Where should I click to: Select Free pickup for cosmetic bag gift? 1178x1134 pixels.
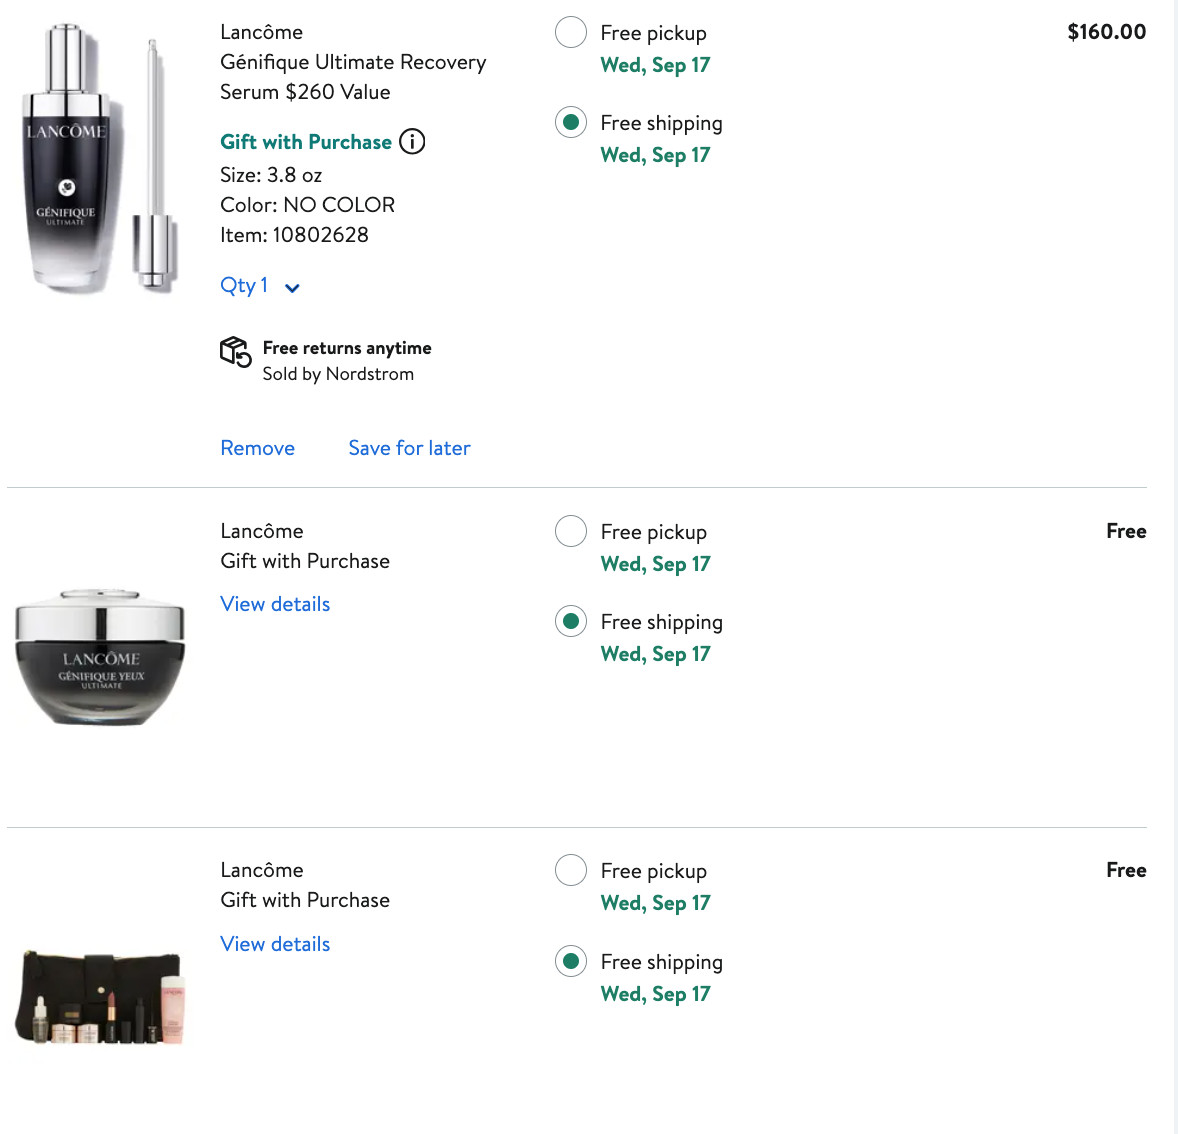pyautogui.click(x=571, y=870)
